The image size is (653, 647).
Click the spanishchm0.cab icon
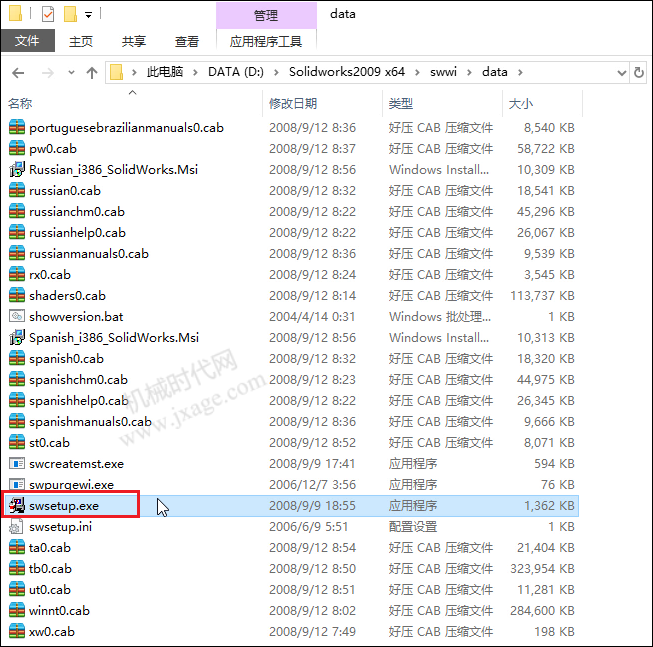tap(17, 379)
